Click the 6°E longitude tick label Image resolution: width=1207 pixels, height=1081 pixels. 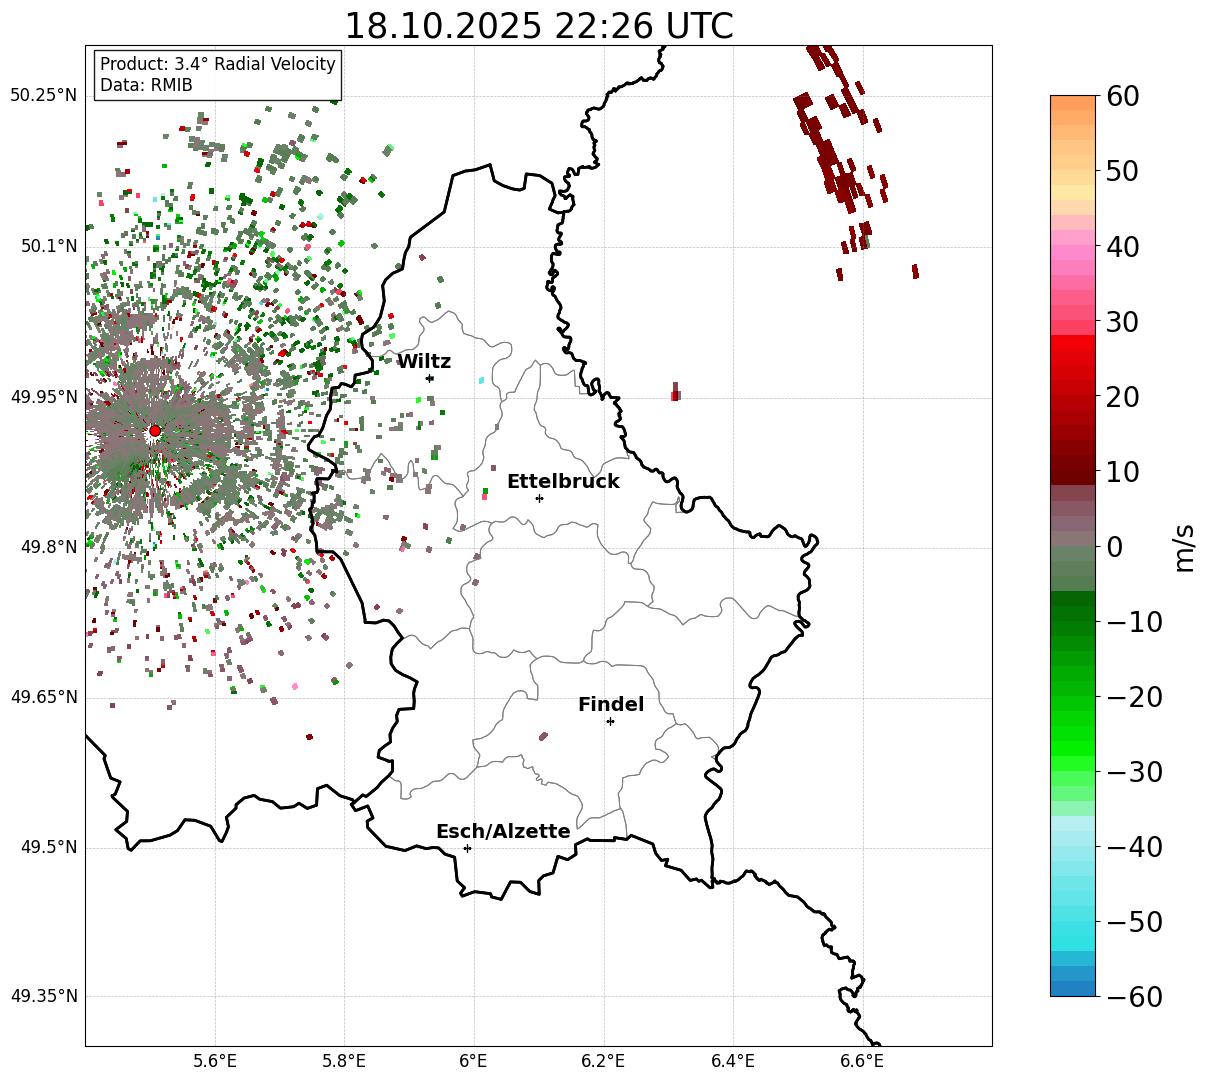click(x=474, y=1061)
